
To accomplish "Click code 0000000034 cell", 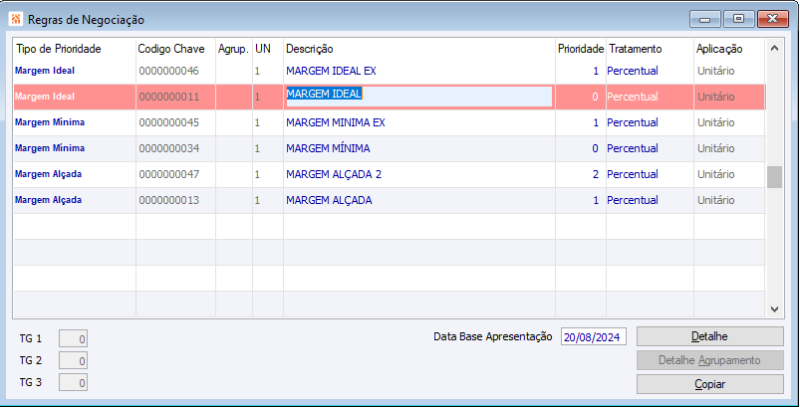I will click(176, 148).
